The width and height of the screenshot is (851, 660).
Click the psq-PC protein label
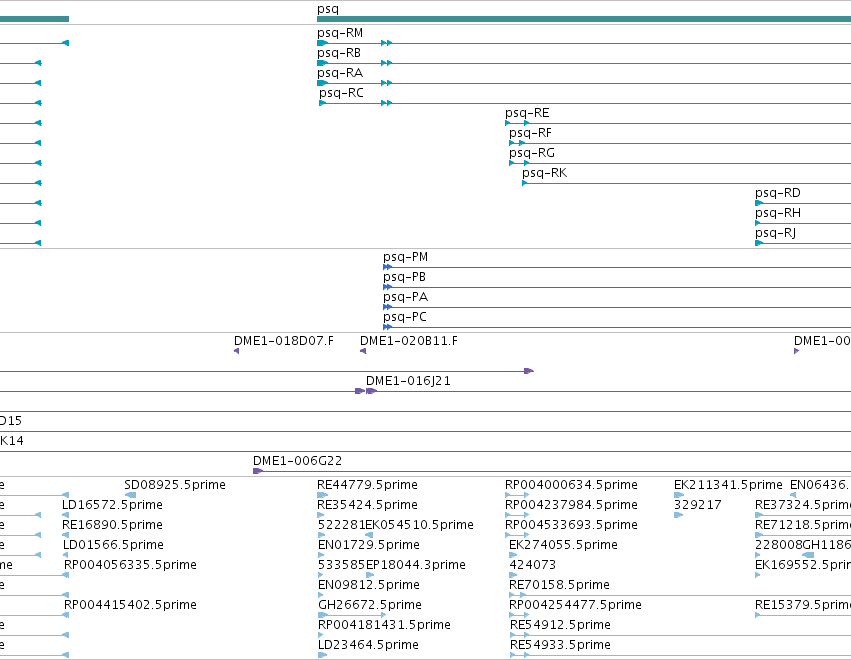pos(405,318)
